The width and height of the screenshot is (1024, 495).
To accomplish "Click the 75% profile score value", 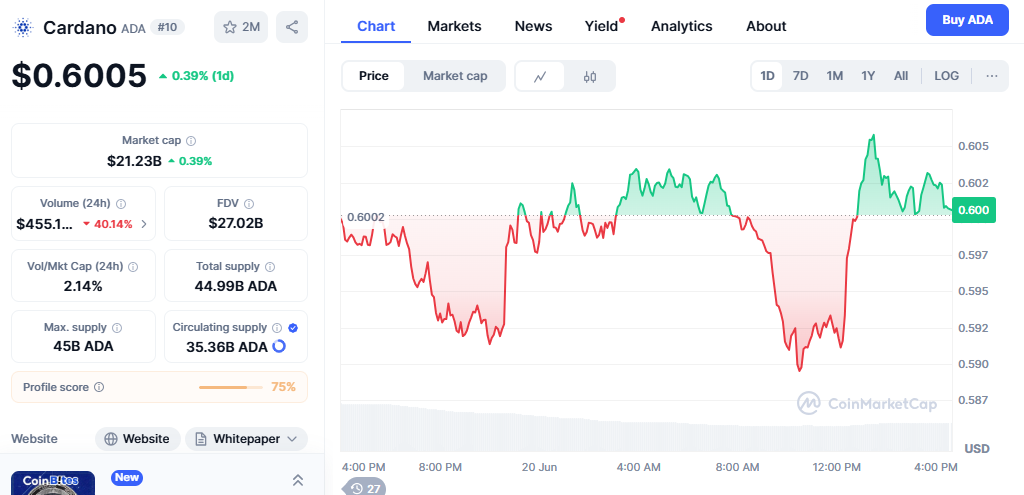I will pos(283,387).
